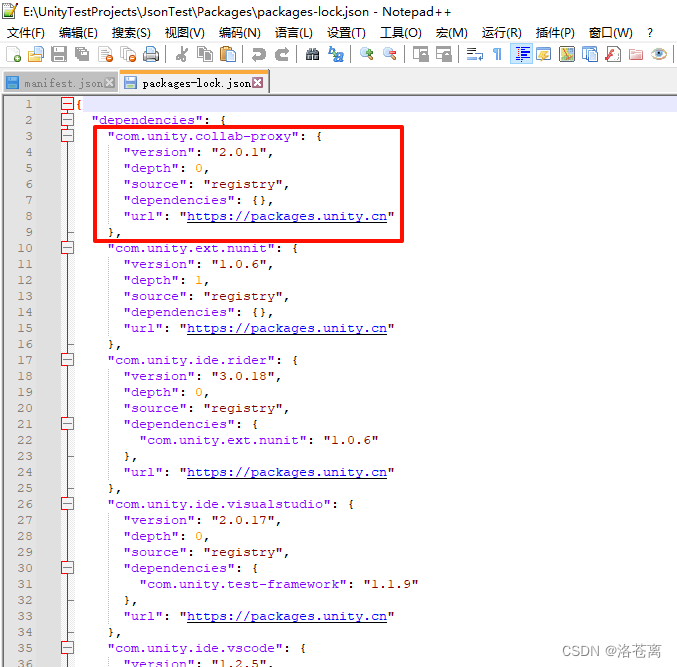Open the 搜索(S) menu
The height and width of the screenshot is (667, 677).
pos(131,33)
